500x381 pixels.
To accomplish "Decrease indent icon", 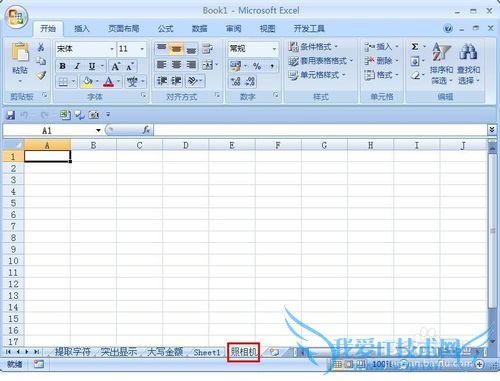I will pyautogui.click(x=162, y=80).
